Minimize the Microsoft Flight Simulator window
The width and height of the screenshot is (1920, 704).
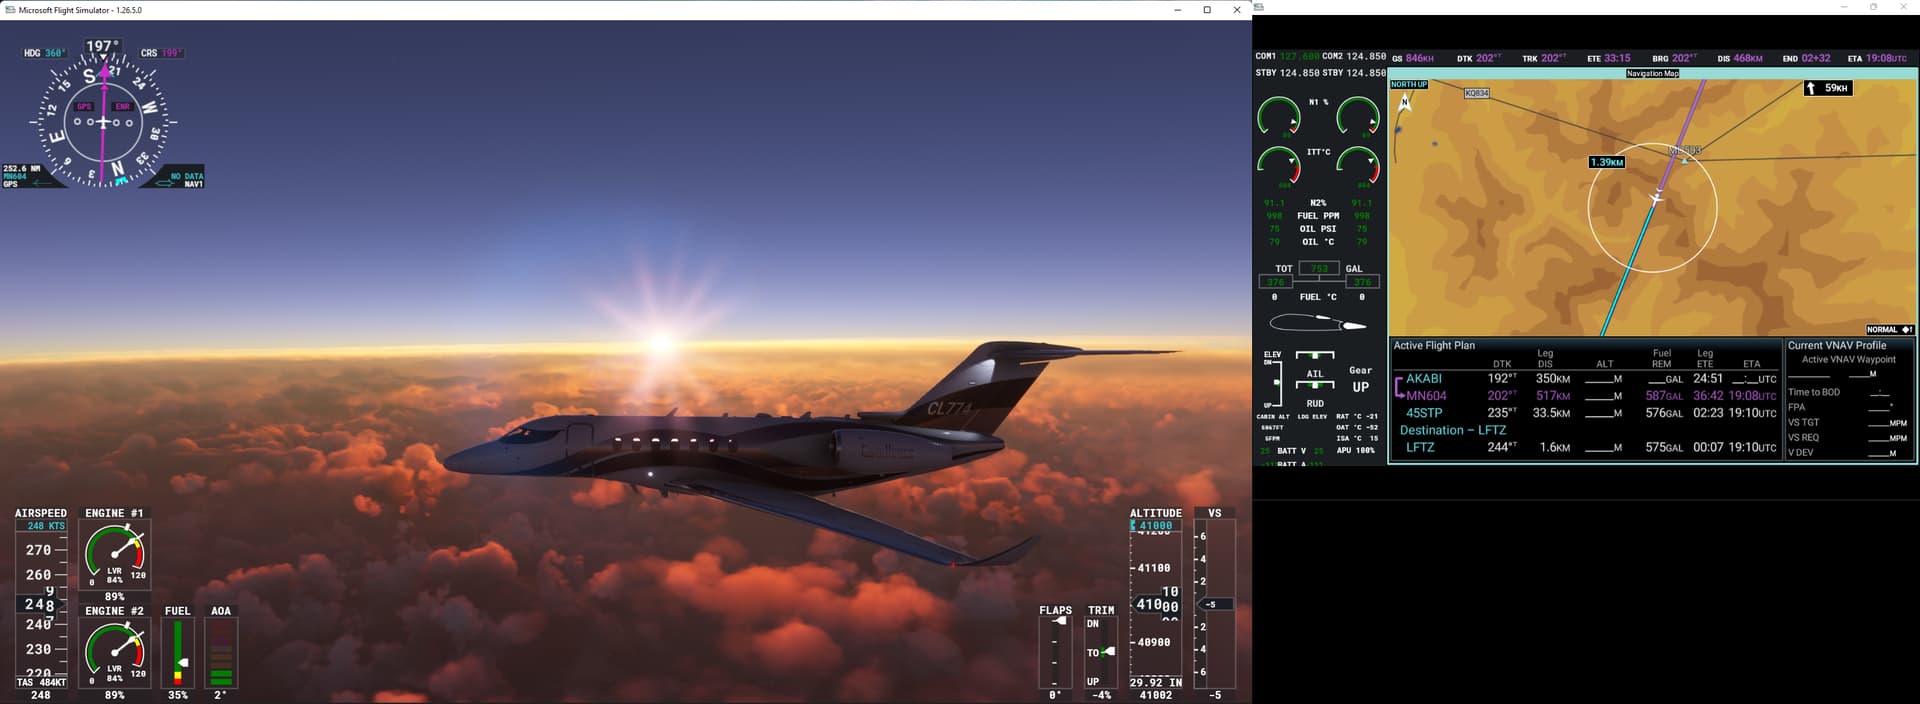coord(1177,10)
